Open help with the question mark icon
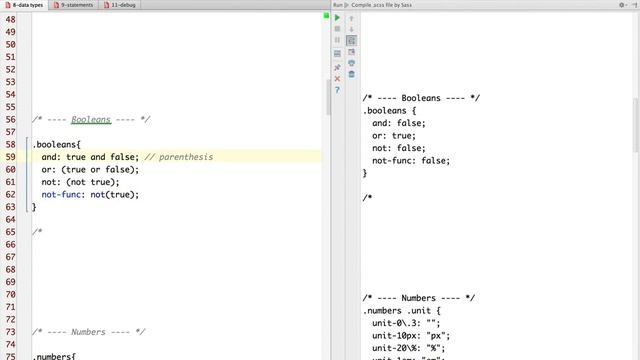The width and height of the screenshot is (640, 360). click(337, 90)
